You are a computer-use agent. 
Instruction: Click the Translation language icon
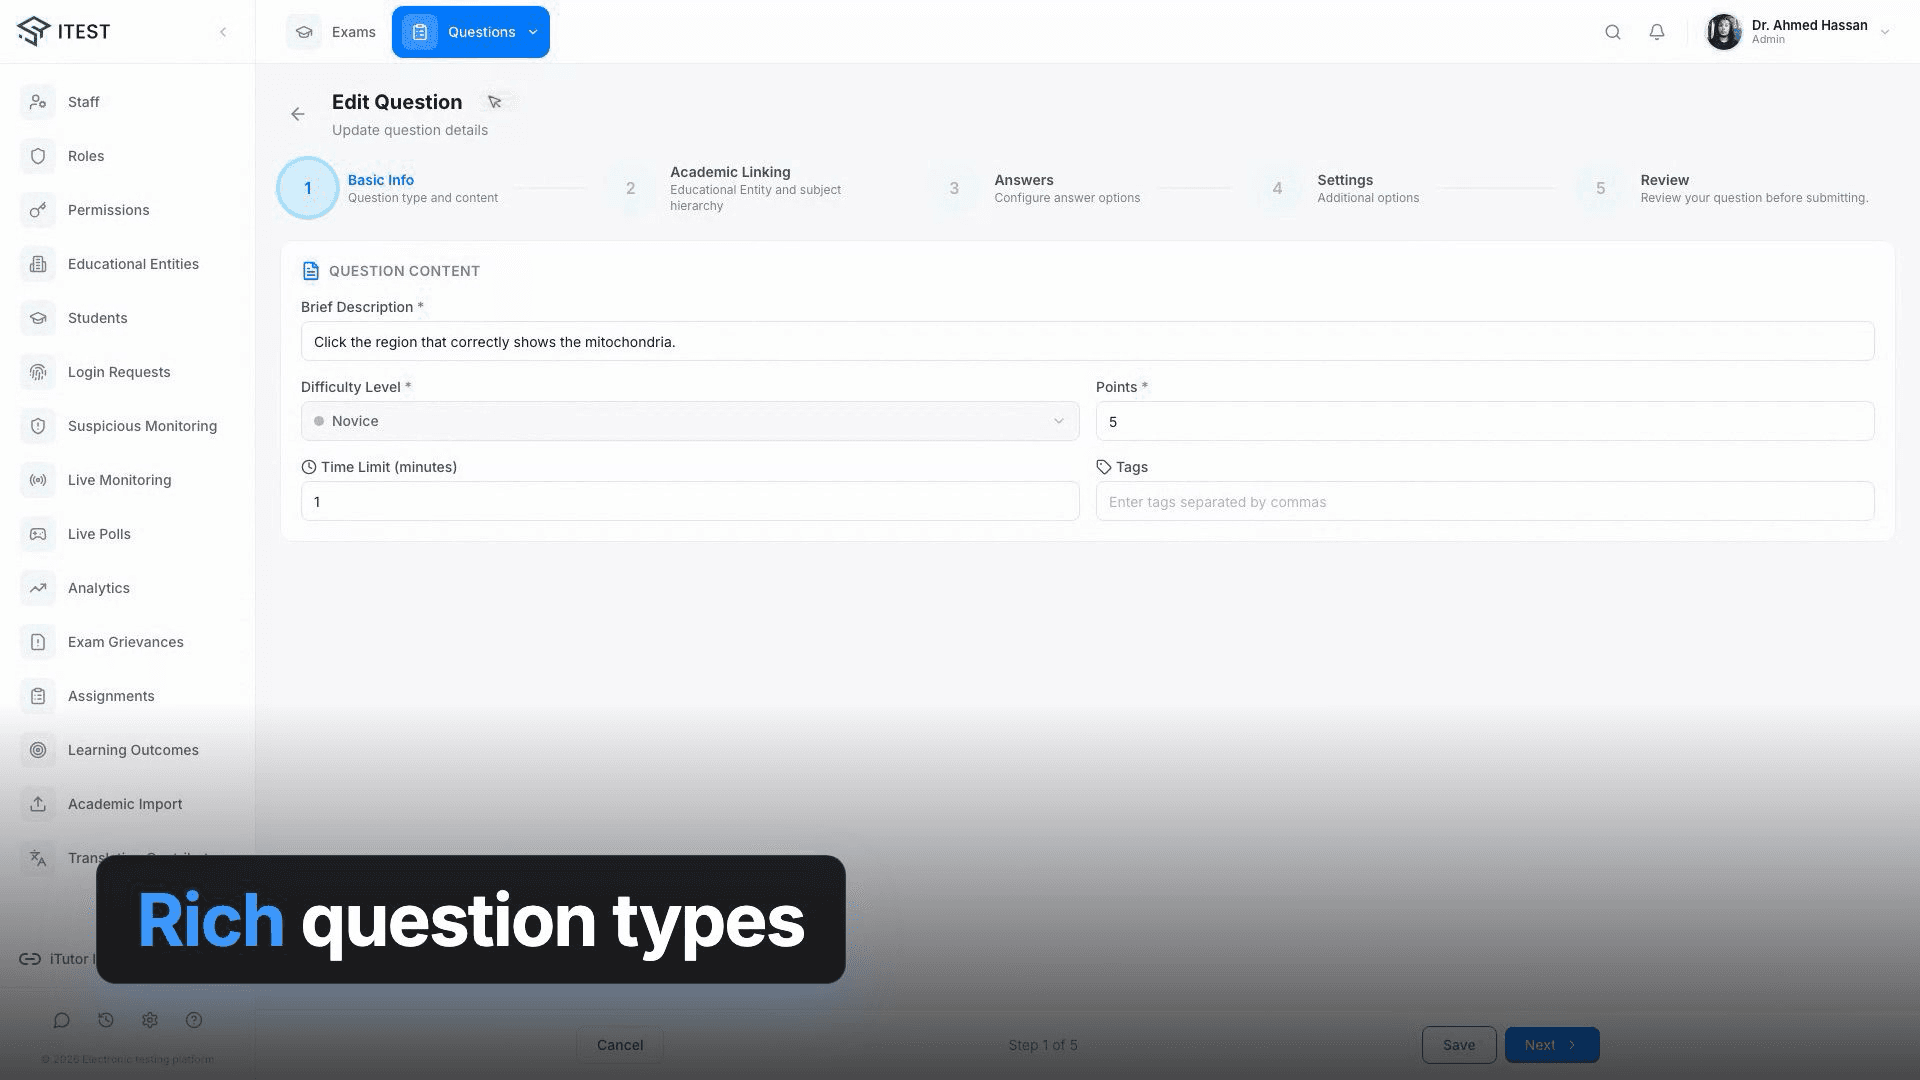(x=38, y=858)
